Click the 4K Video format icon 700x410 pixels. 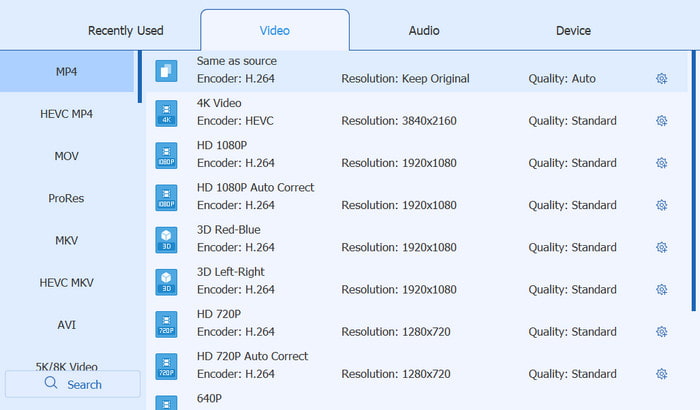click(x=166, y=113)
